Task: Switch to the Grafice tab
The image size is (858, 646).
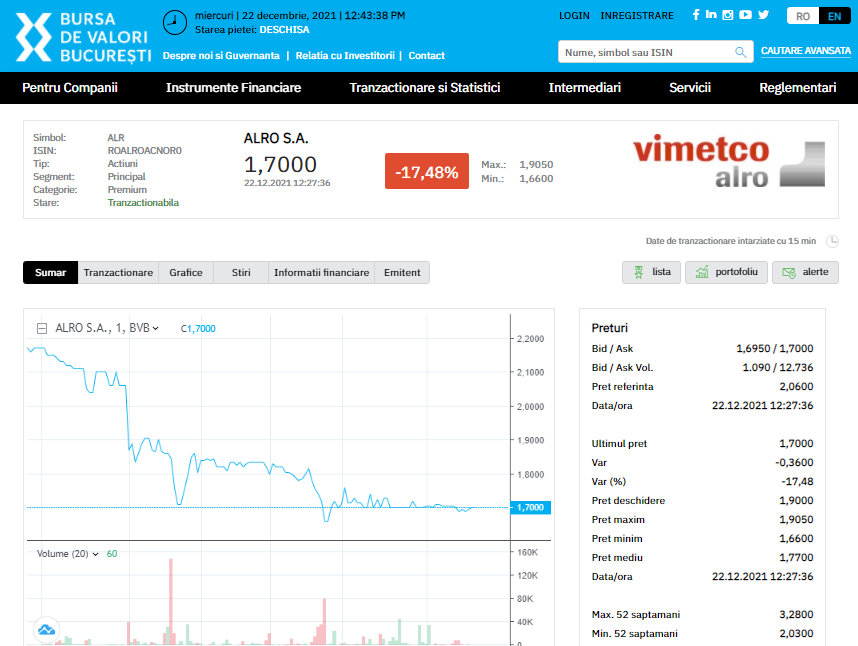Action: 186,272
